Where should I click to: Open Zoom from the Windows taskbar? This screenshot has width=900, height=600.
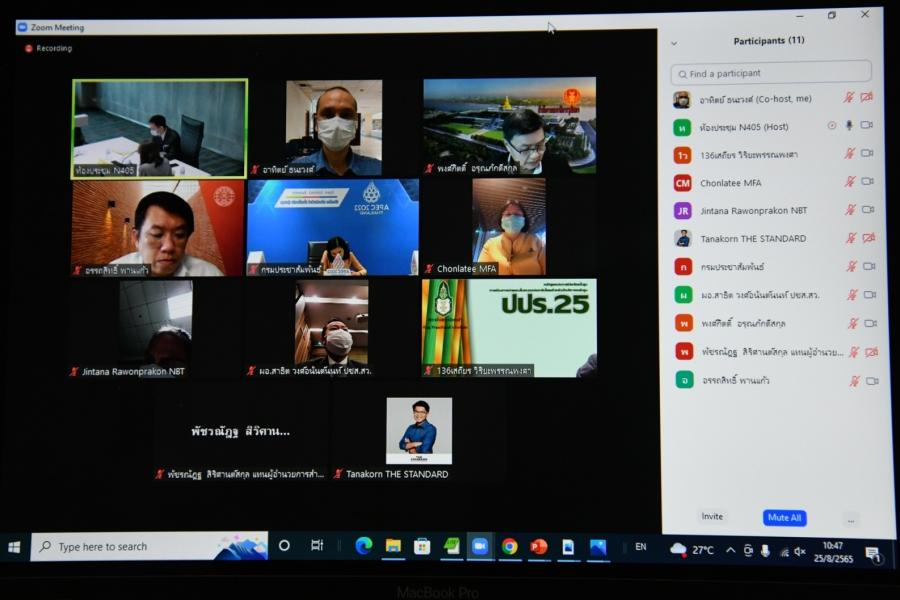(x=480, y=546)
